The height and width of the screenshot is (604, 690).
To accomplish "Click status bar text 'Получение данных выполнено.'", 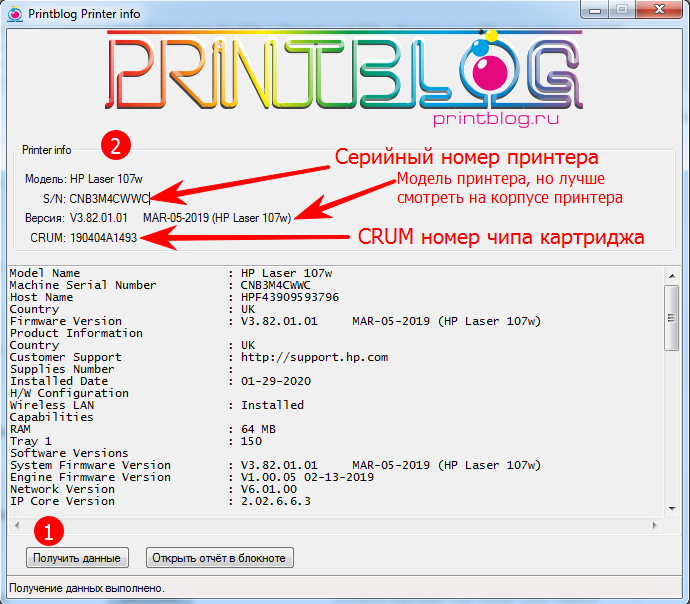I will (x=87, y=588).
